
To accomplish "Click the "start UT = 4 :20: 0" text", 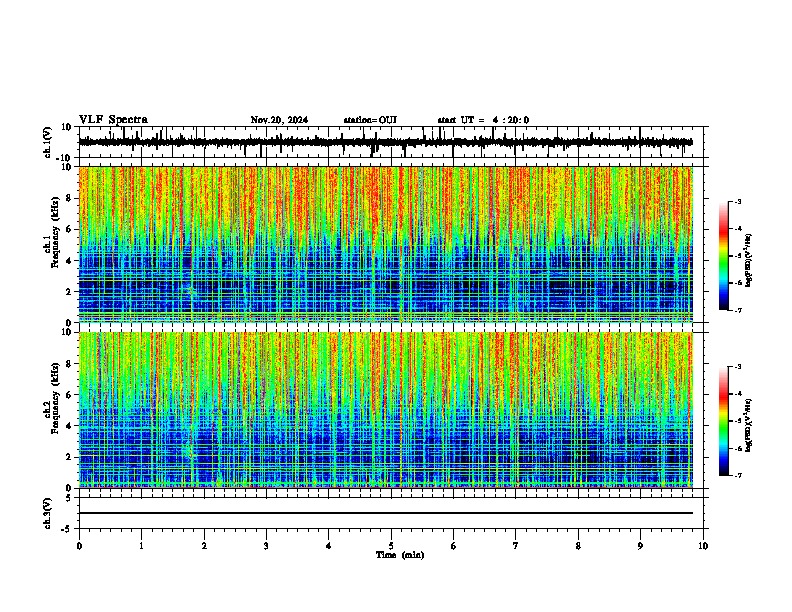I will pyautogui.click(x=483, y=120).
